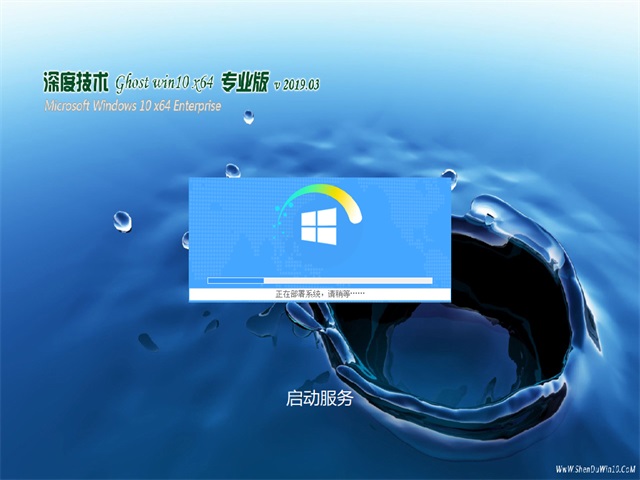Click 'Microsoft Windows 10 x64 Enterprise' subtitle
640x480 pixels.
pyautogui.click(x=133, y=106)
